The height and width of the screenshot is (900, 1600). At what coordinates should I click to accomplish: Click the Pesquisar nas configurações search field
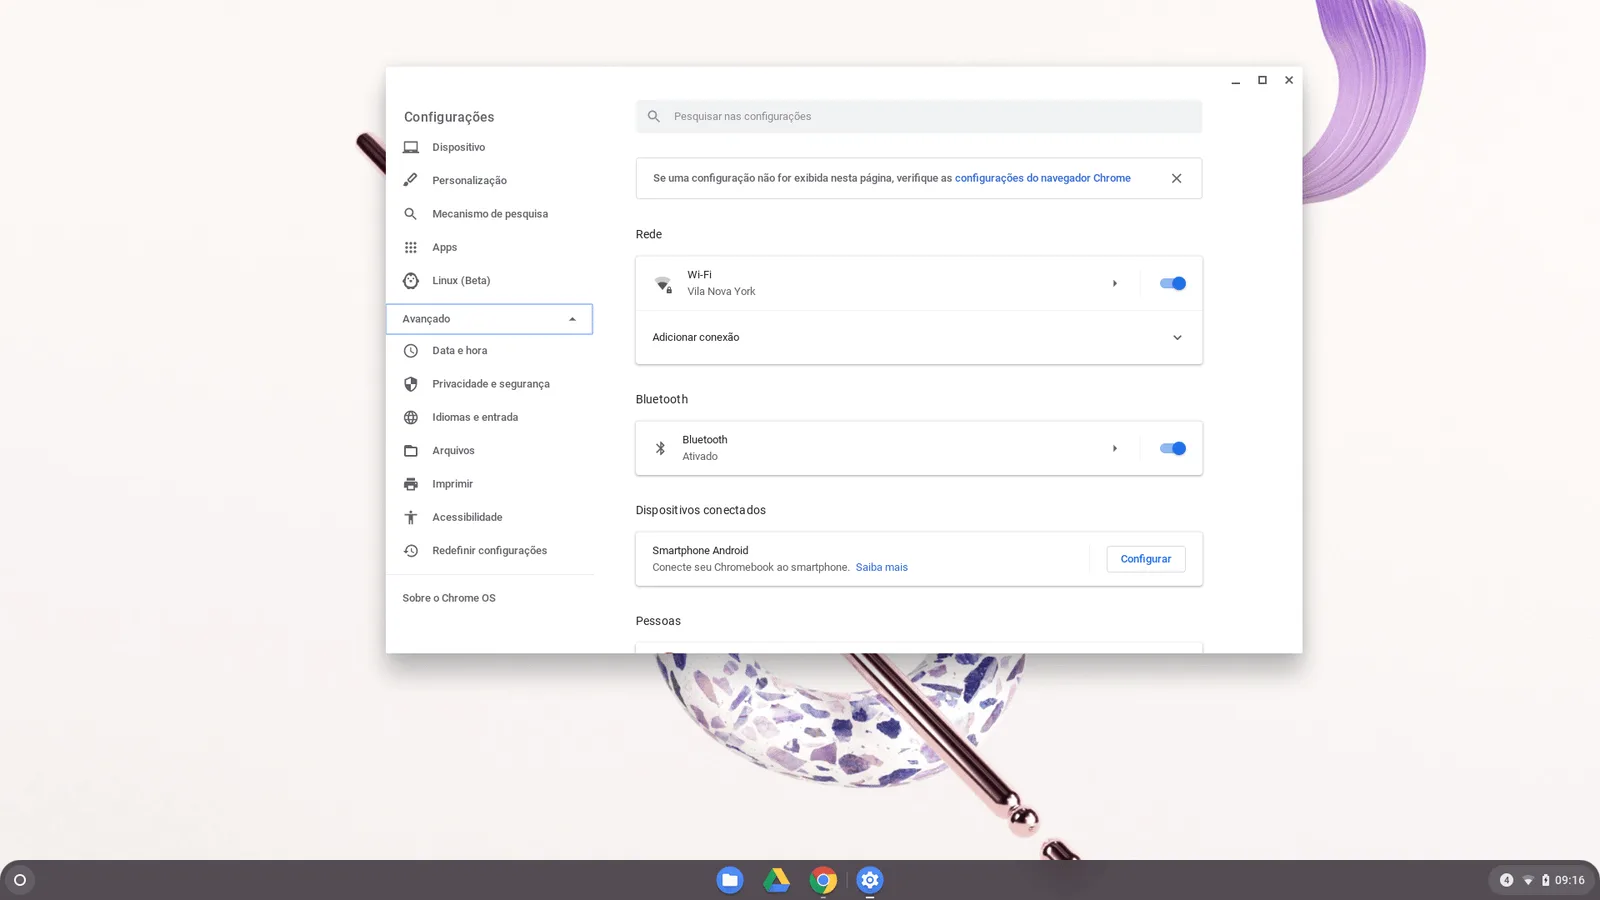(918, 116)
